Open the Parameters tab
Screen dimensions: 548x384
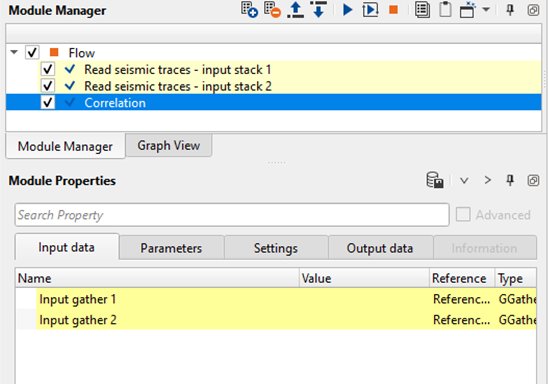[171, 248]
